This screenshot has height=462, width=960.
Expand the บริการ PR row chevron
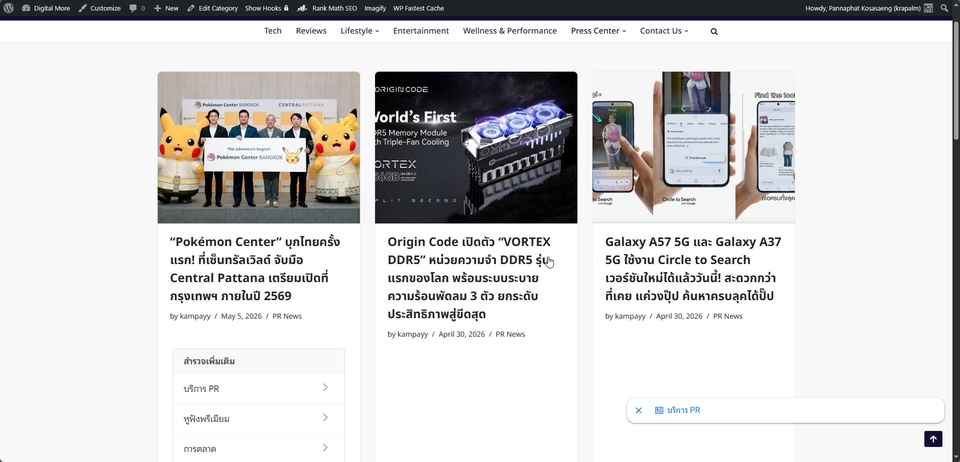(325, 387)
